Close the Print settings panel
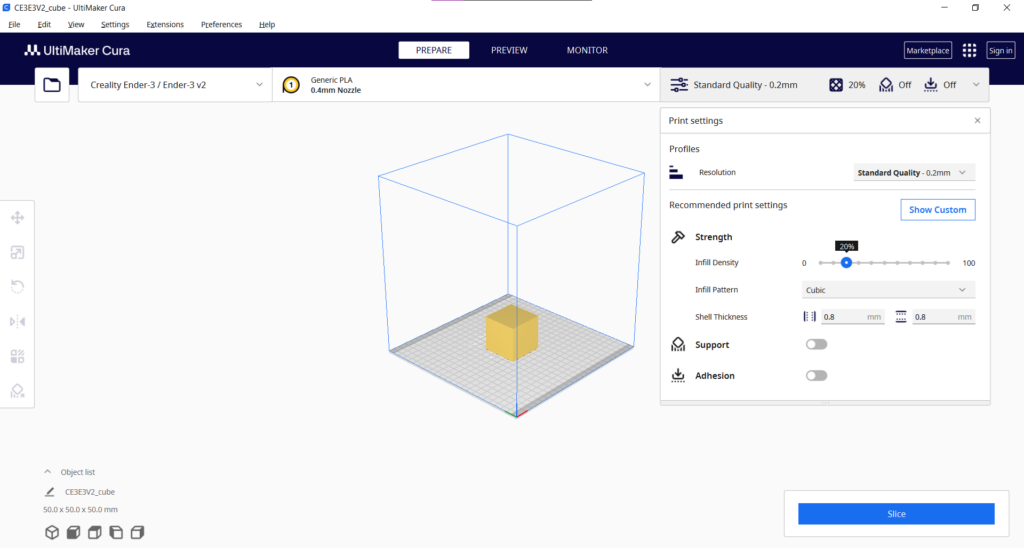 tap(977, 121)
